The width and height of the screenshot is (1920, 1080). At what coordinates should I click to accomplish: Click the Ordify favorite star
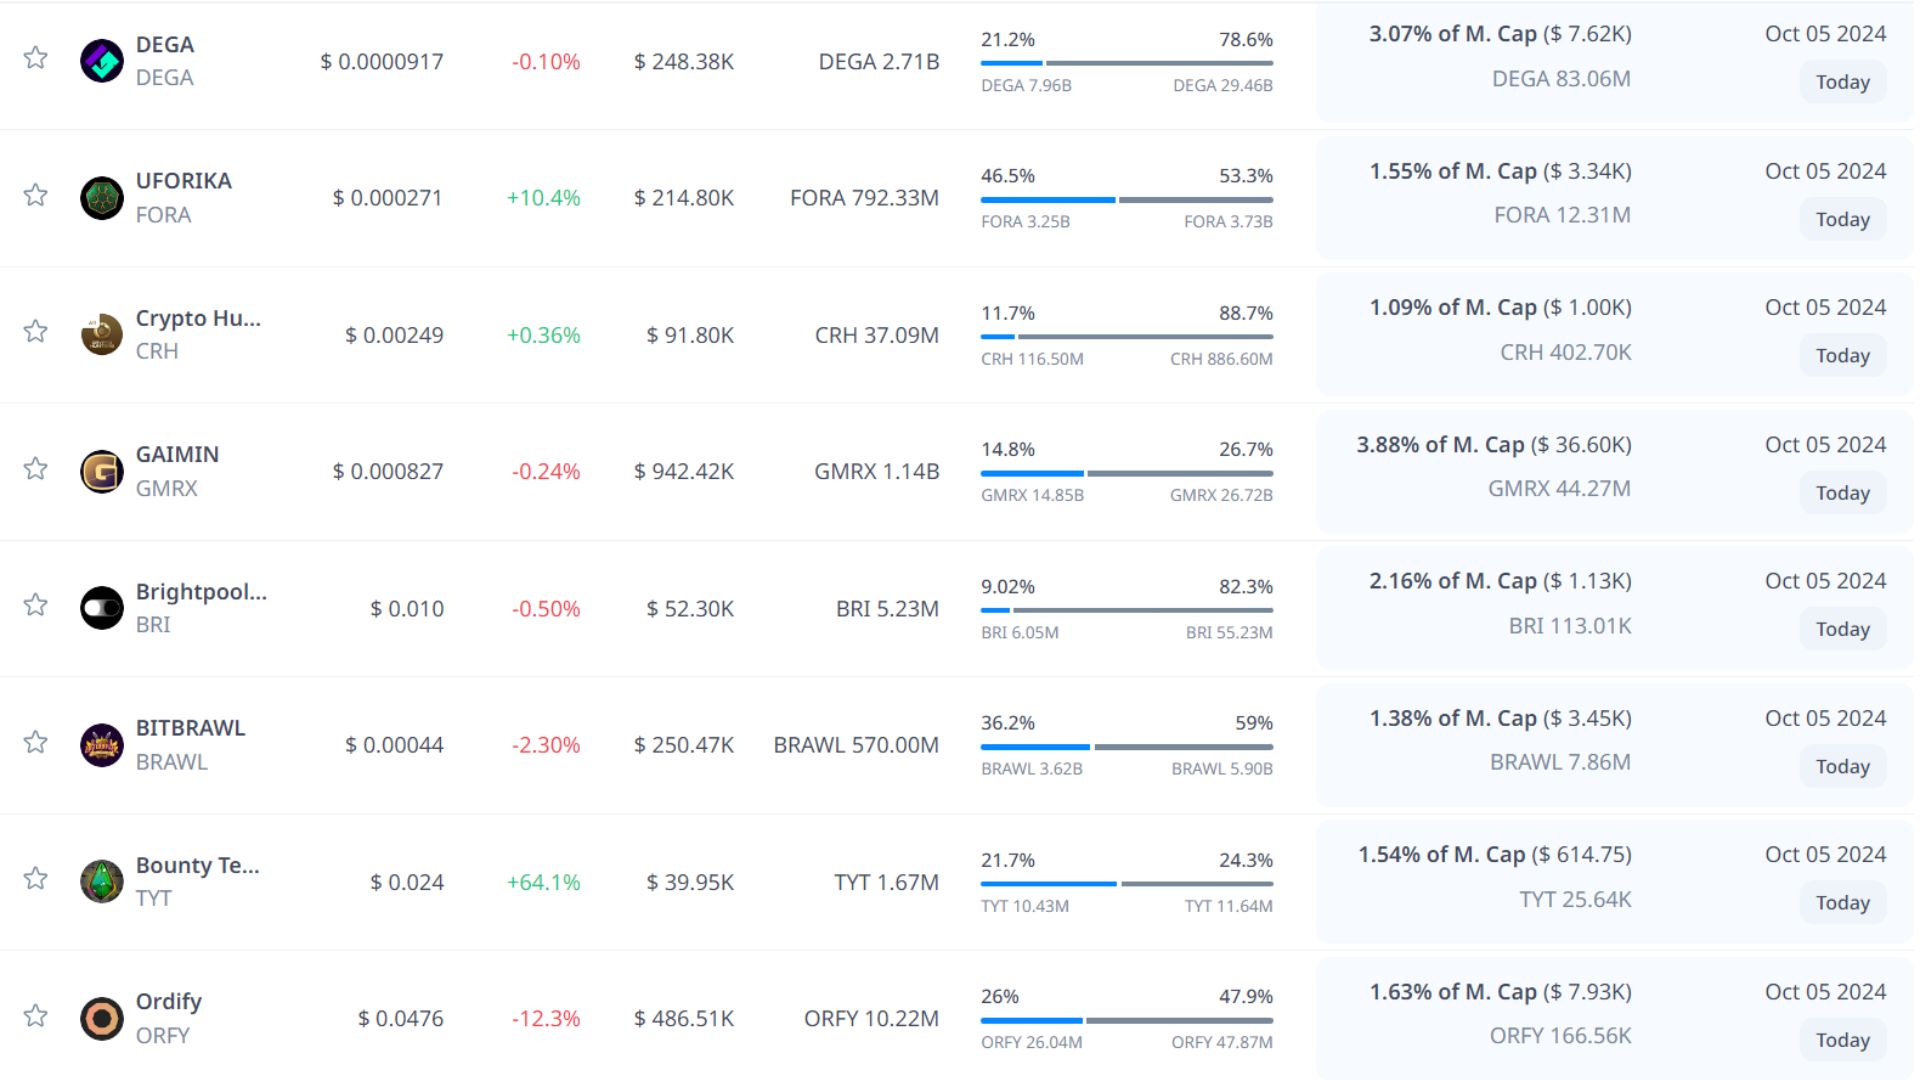click(36, 1016)
